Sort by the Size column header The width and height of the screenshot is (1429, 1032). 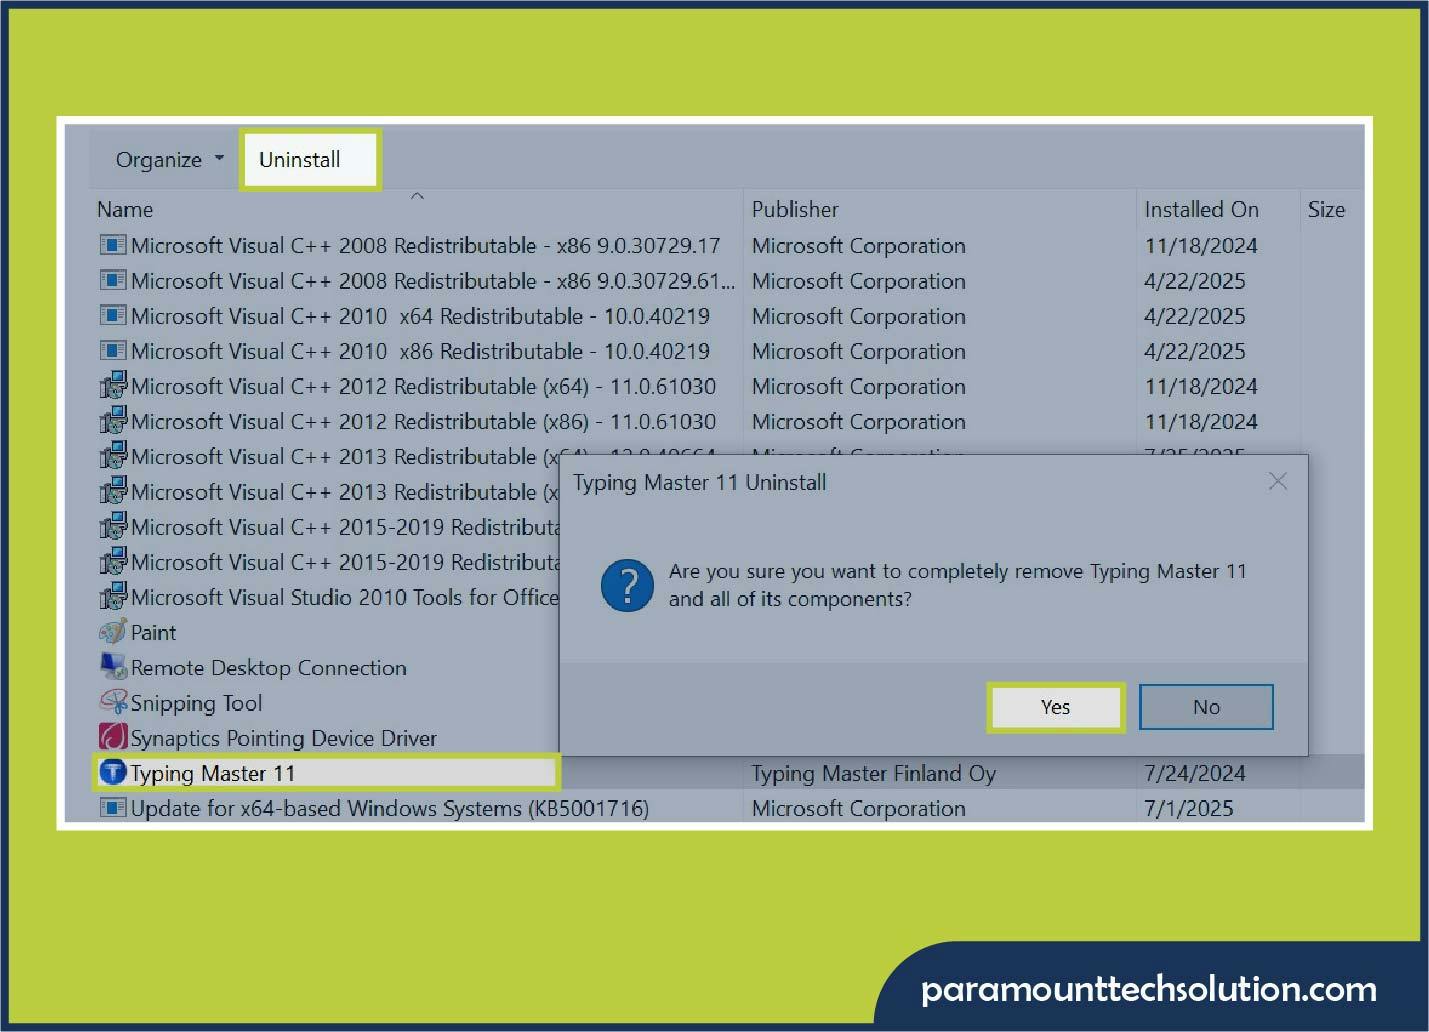[1326, 209]
